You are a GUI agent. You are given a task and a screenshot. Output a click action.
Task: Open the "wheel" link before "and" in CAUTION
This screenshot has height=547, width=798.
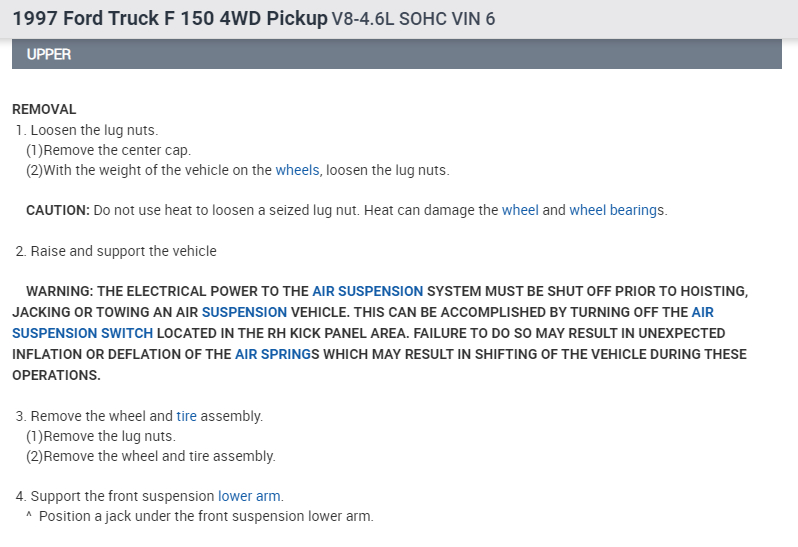520,210
